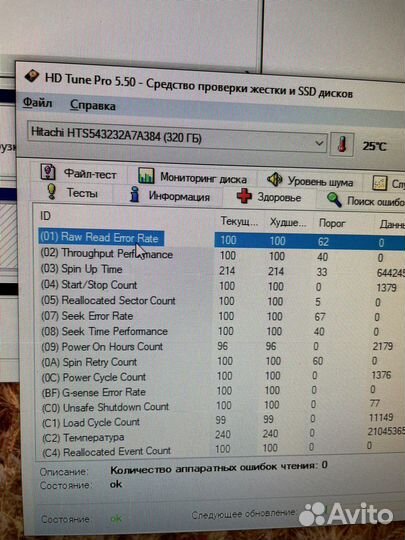Select the (01) Raw Read Error Rate row

pos(222,239)
